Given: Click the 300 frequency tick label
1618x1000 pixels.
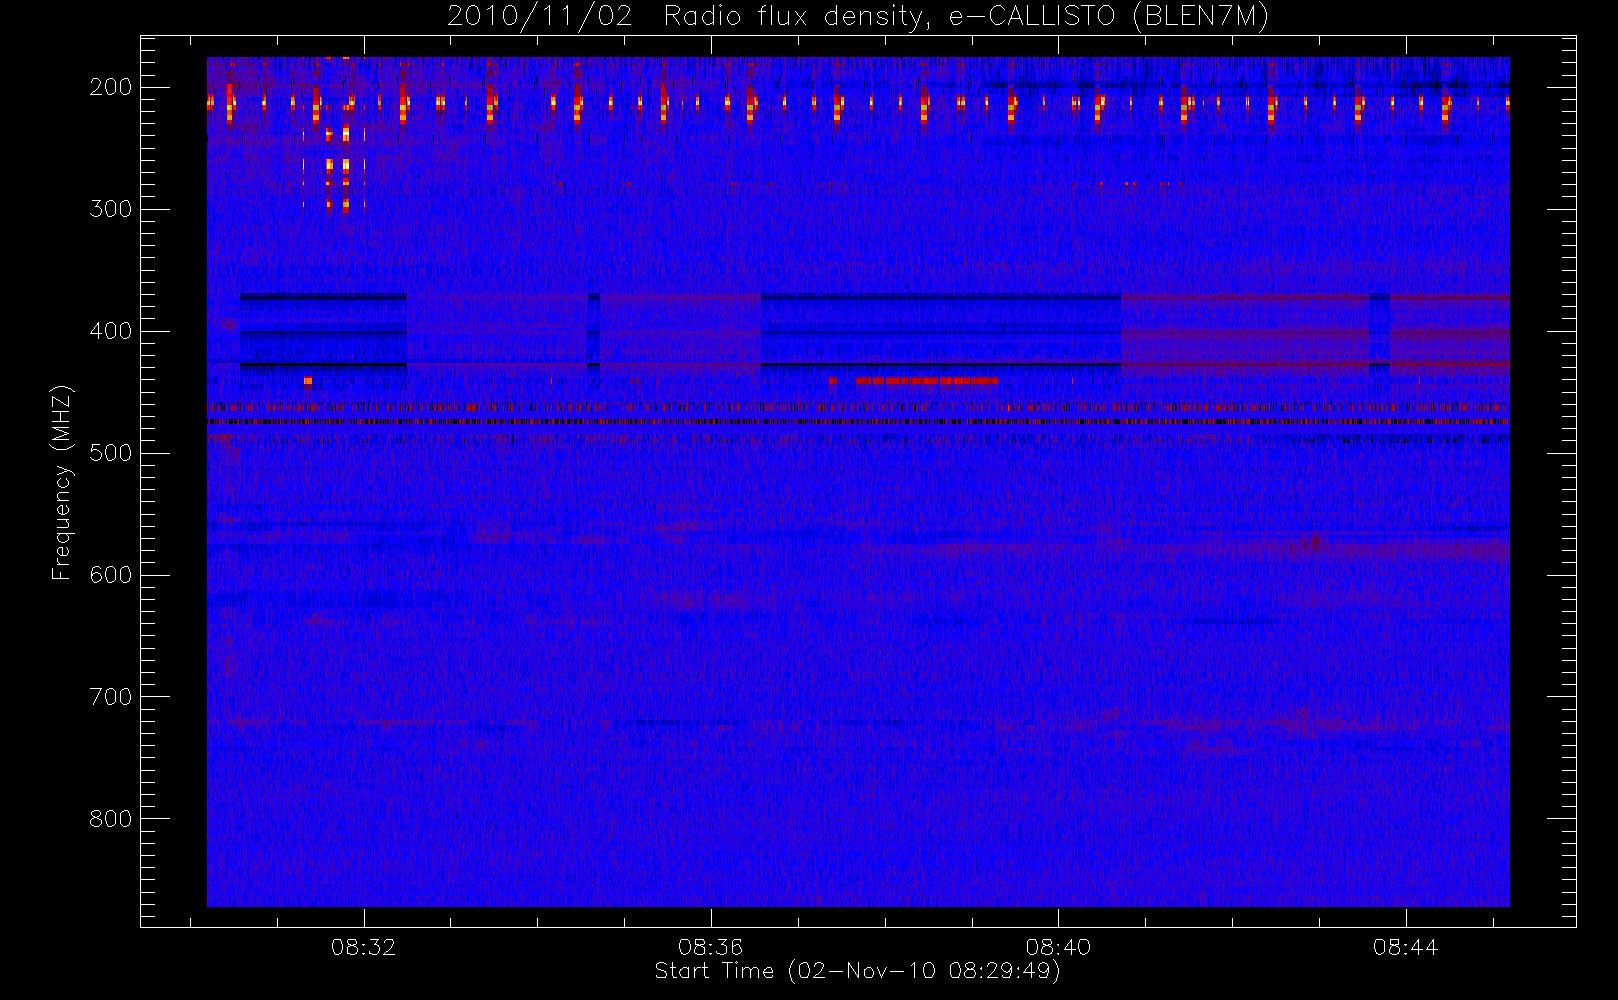Looking at the screenshot, I should [x=110, y=209].
